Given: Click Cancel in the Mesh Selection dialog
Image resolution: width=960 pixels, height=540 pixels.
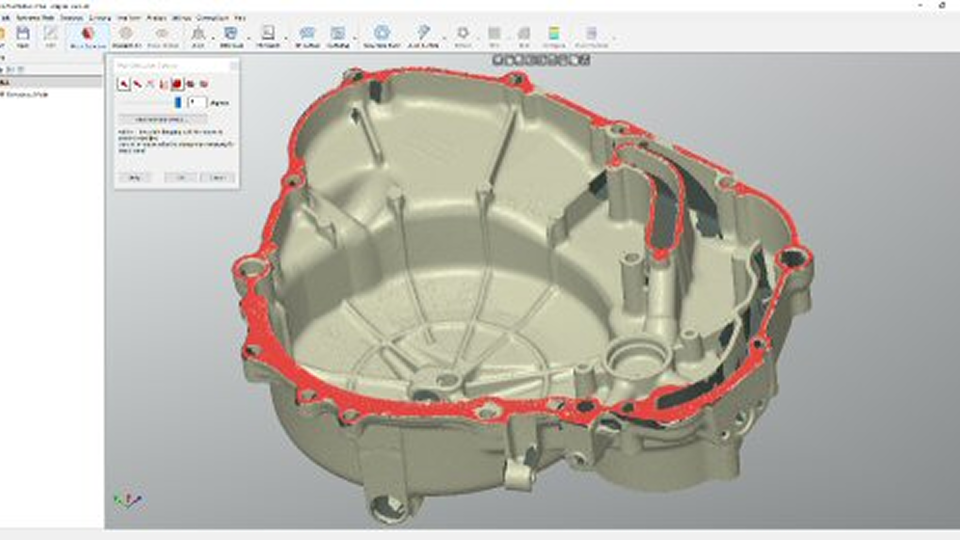Looking at the screenshot, I should tap(216, 177).
